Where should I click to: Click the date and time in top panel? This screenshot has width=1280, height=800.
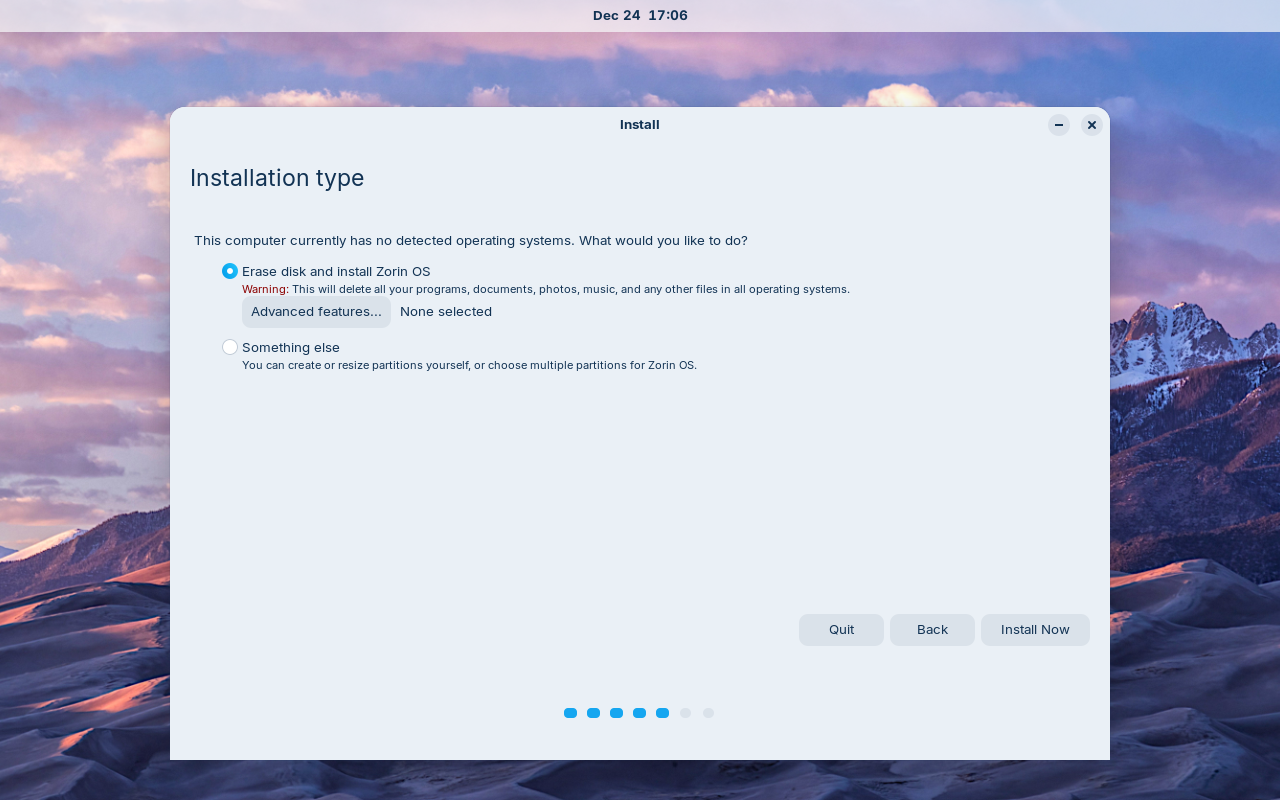click(640, 15)
